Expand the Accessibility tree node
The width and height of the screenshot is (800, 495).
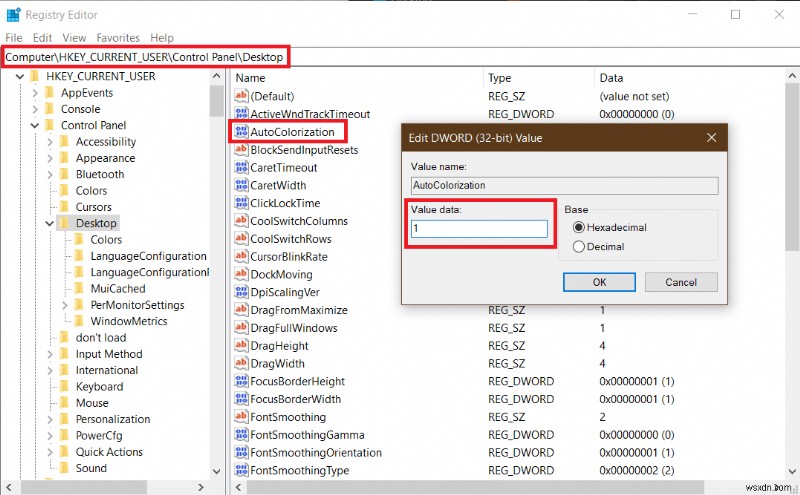coord(48,142)
